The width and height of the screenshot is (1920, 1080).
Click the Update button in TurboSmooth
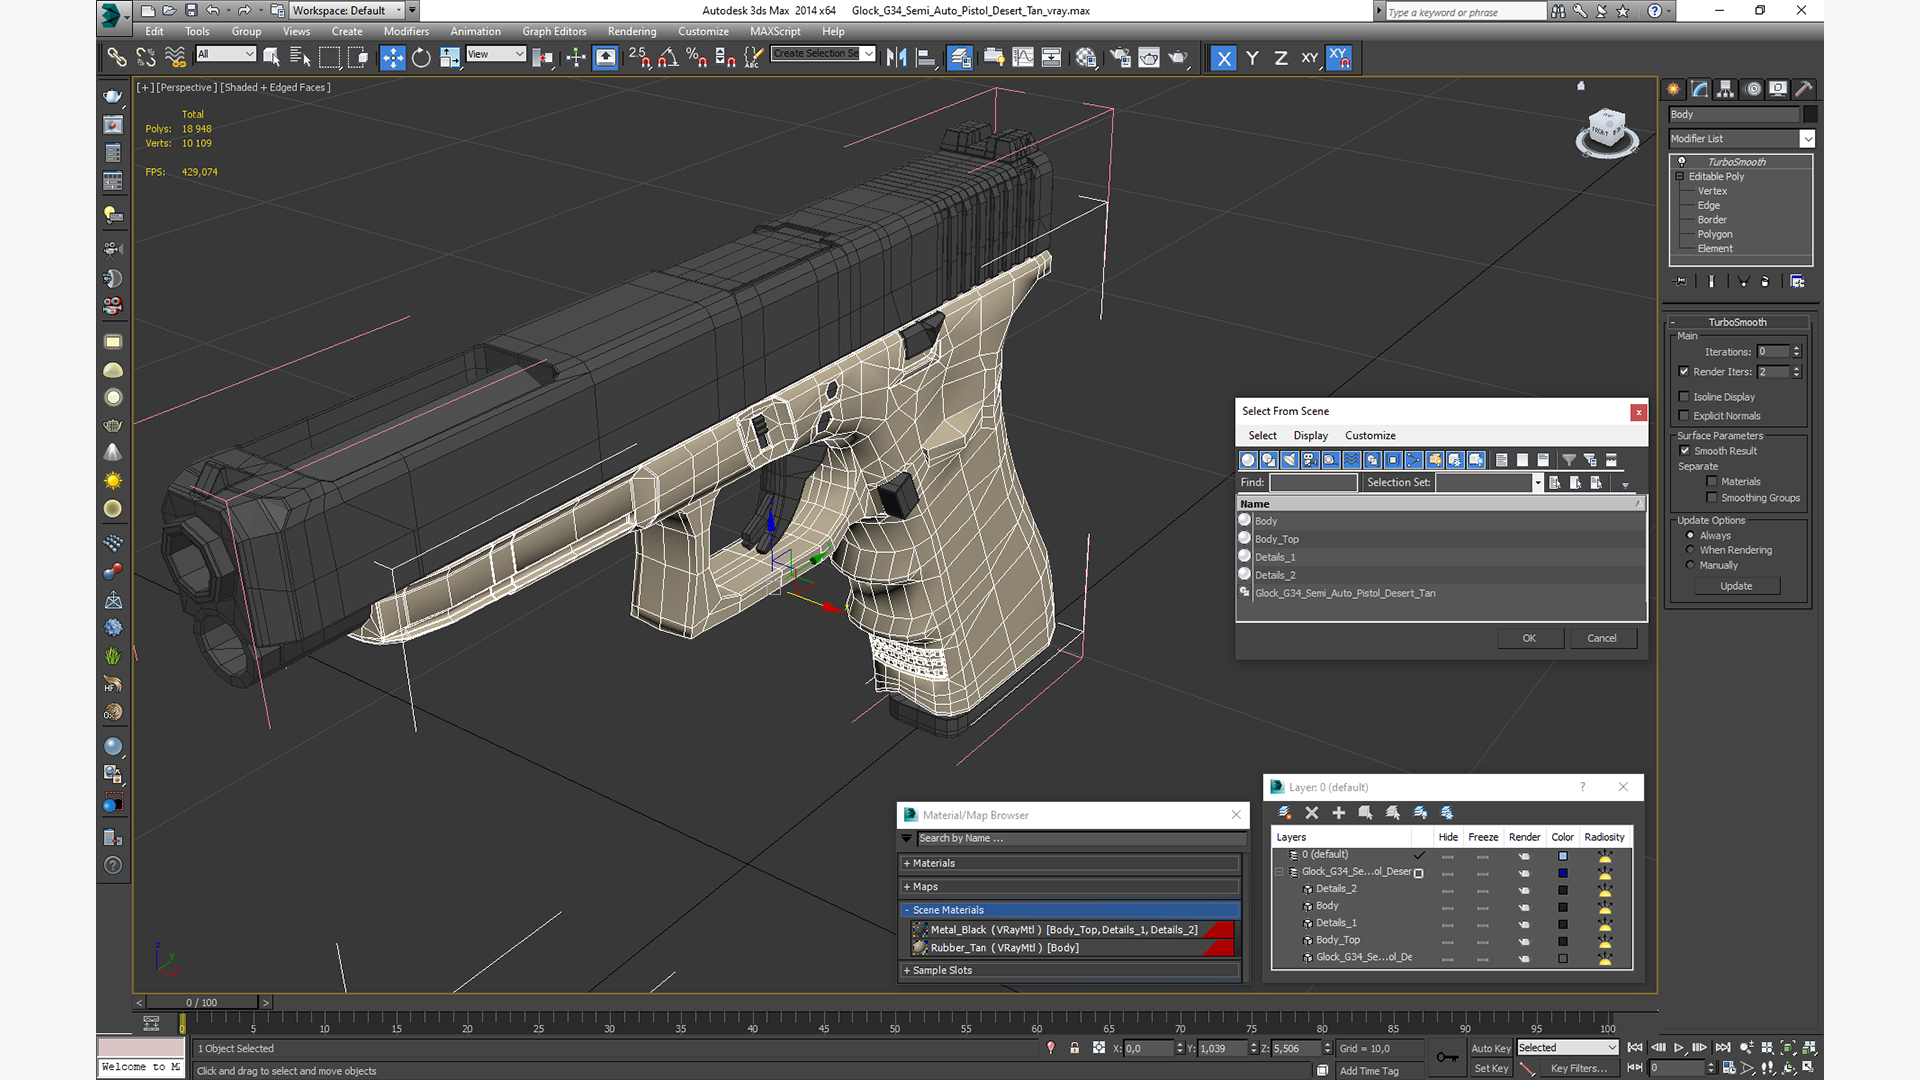pyautogui.click(x=1736, y=586)
